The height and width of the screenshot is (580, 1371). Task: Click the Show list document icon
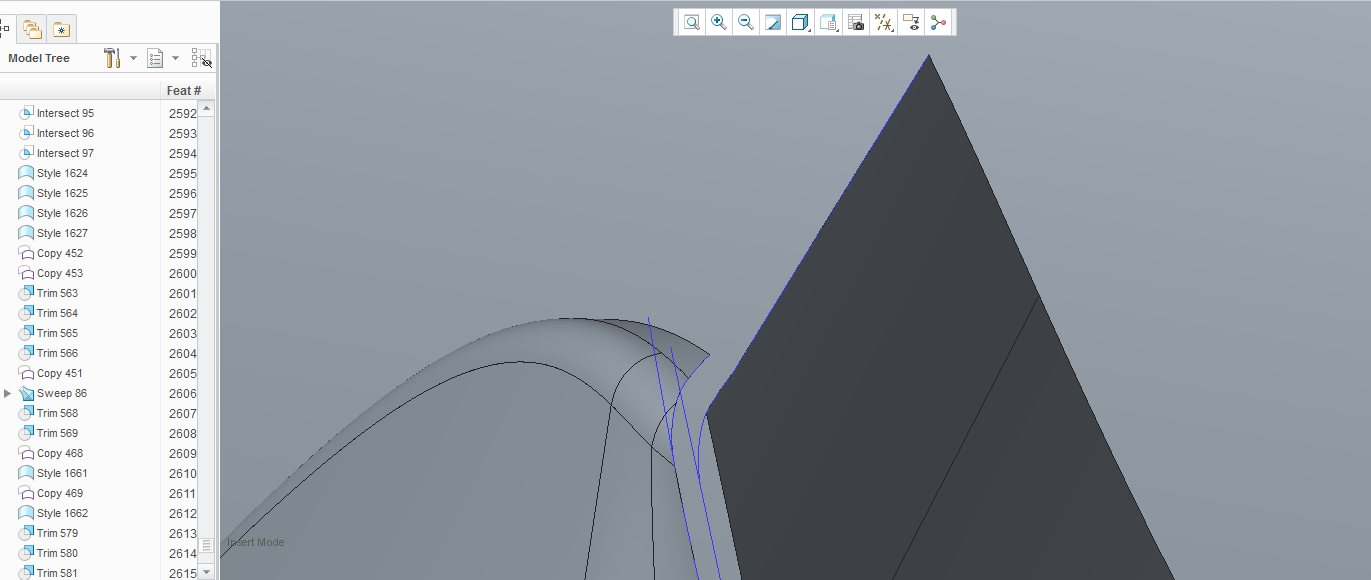(155, 58)
